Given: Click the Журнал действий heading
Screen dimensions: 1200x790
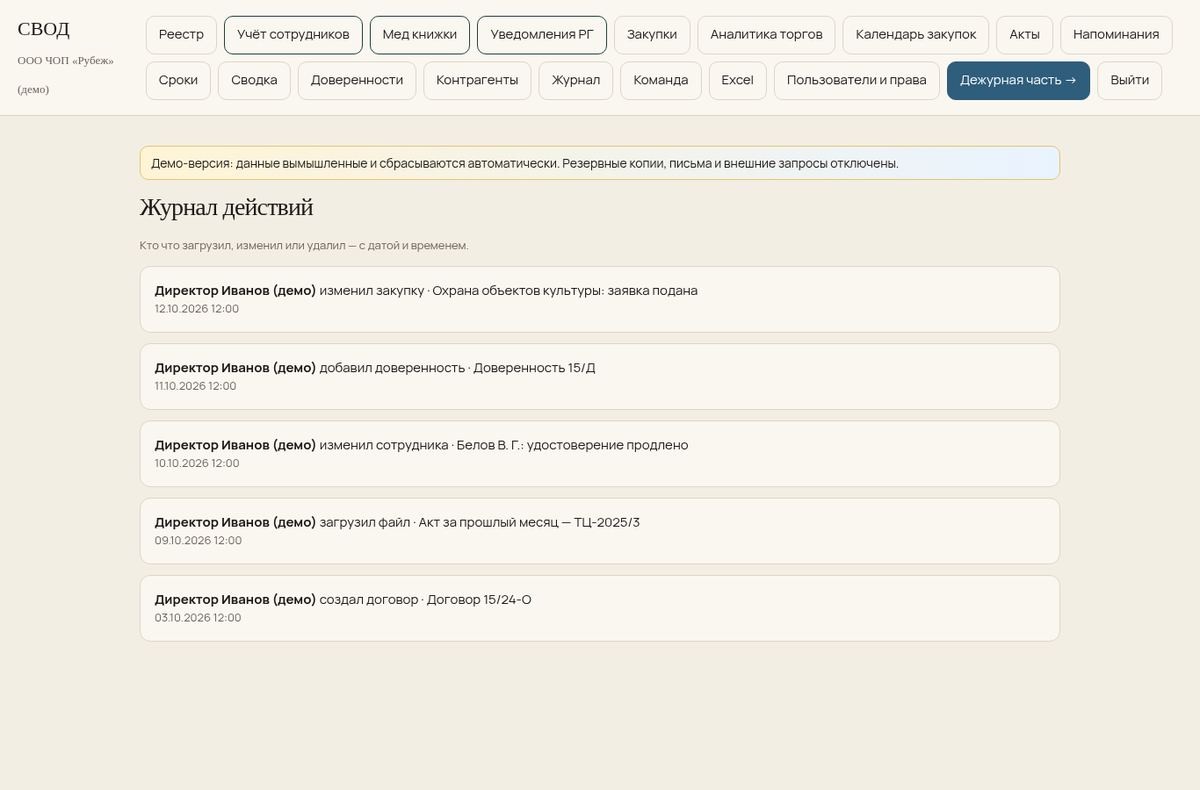Looking at the screenshot, I should (x=226, y=208).
